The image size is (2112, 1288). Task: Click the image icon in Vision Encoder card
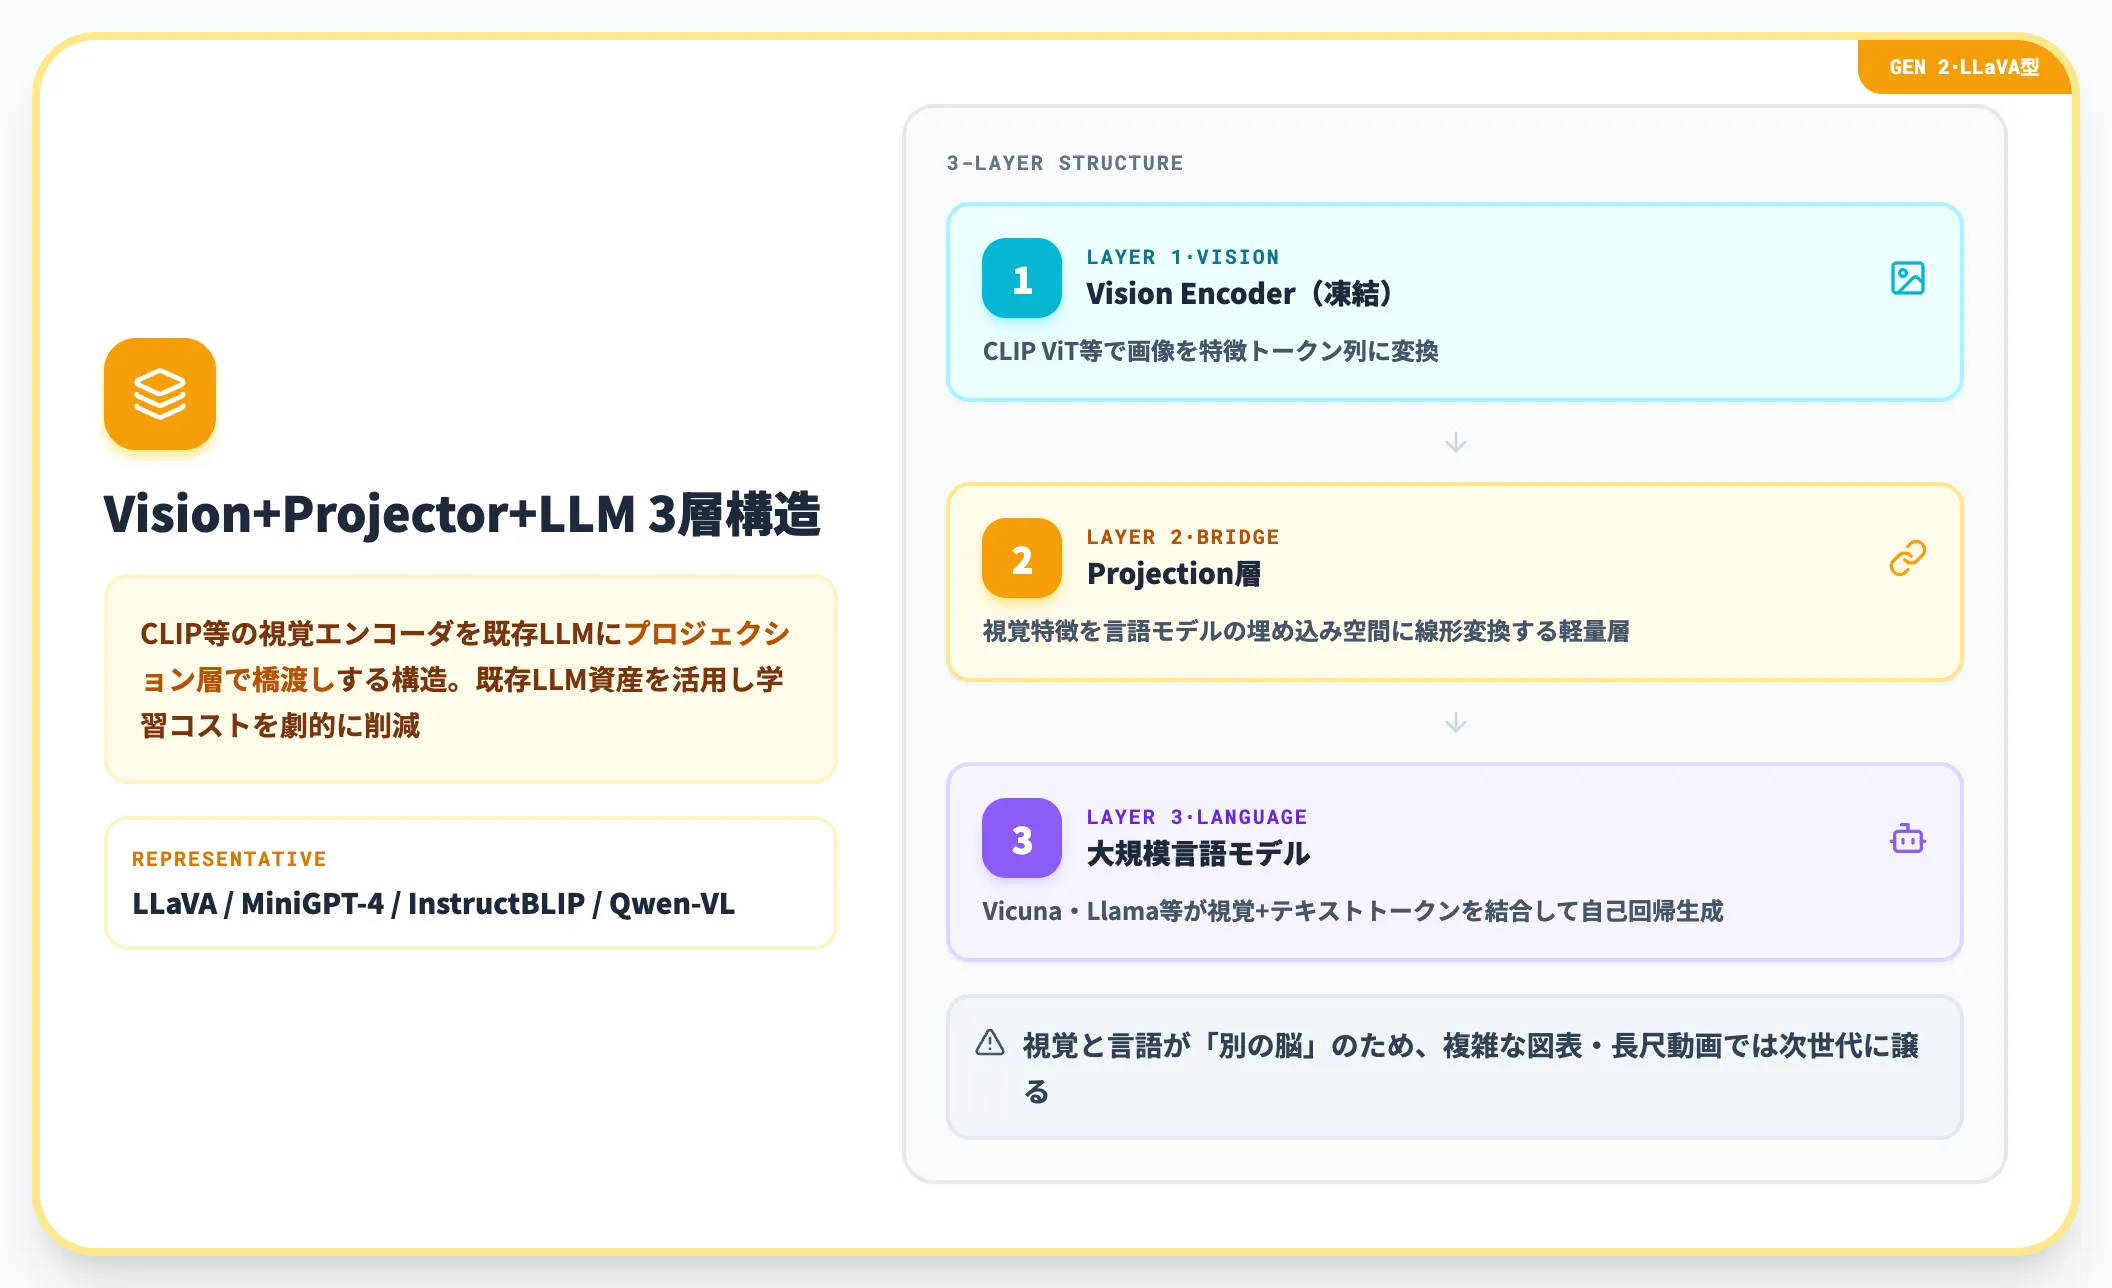pos(1907,278)
